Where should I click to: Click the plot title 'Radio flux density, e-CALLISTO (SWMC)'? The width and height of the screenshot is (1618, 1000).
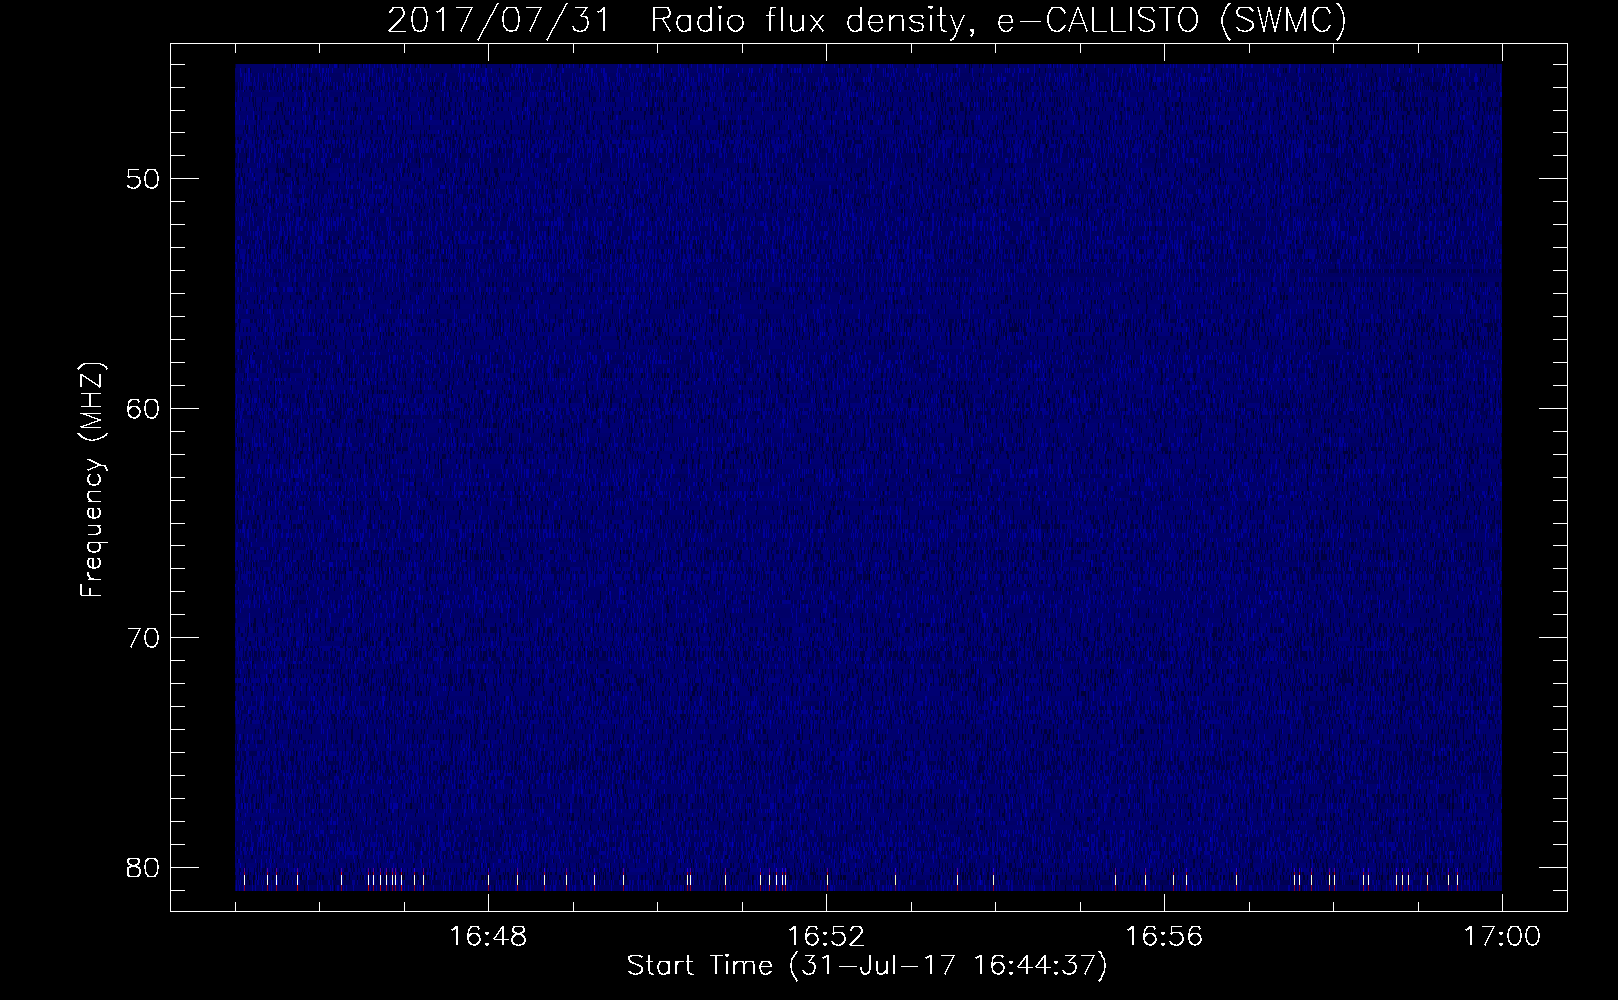click(x=999, y=20)
